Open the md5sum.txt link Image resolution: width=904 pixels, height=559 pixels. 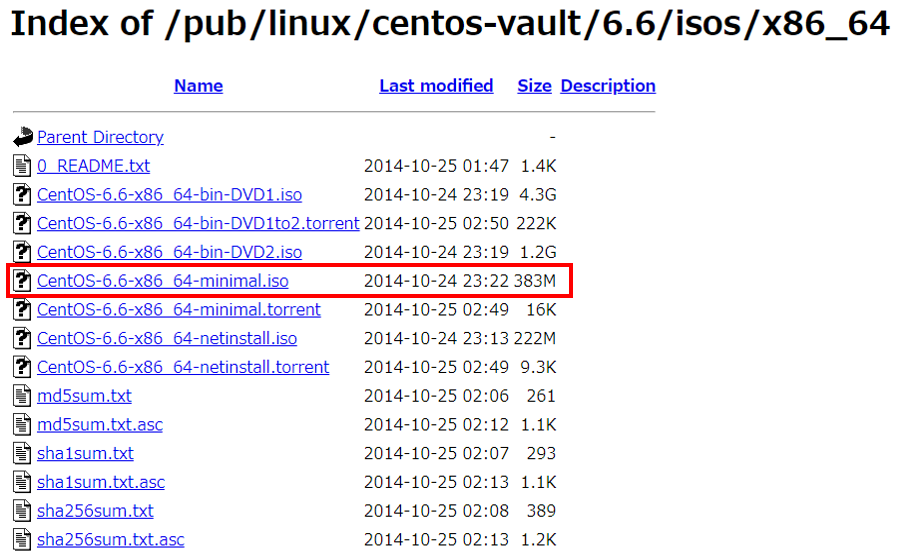coord(84,396)
